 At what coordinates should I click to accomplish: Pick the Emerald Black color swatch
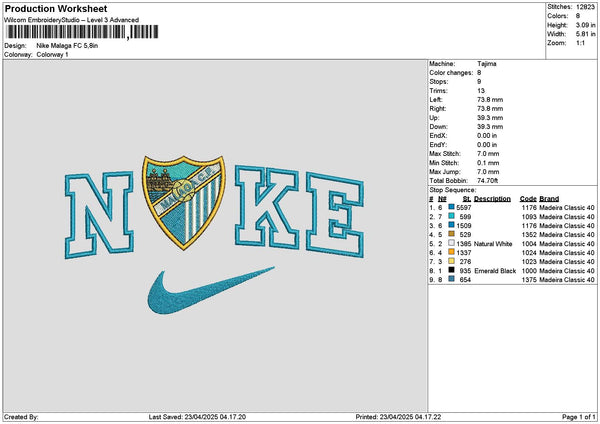(452, 271)
